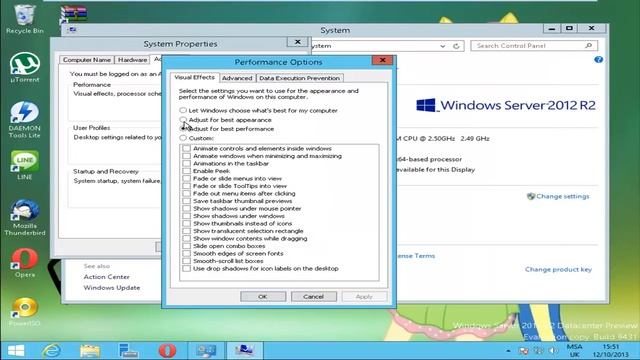Open Hardware tab in System Properties

pos(132,60)
